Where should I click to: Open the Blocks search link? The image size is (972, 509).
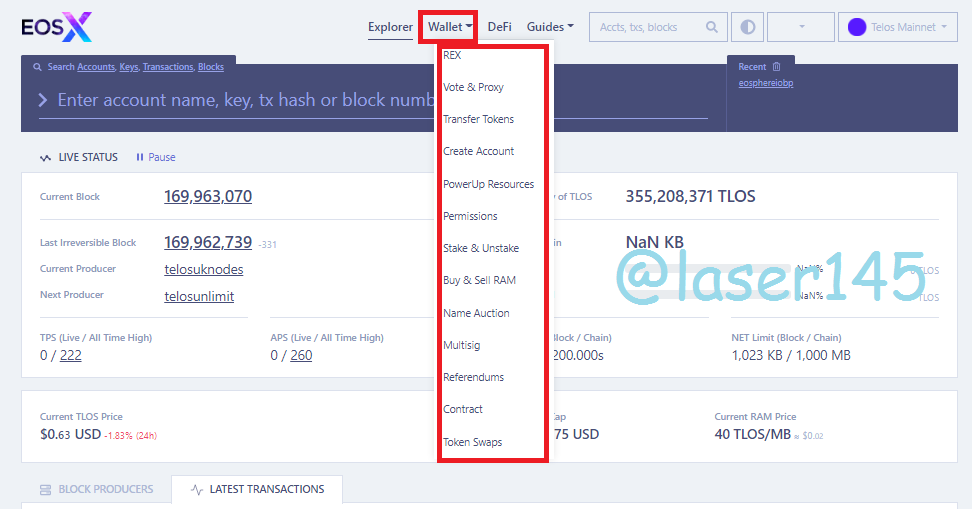pos(211,67)
